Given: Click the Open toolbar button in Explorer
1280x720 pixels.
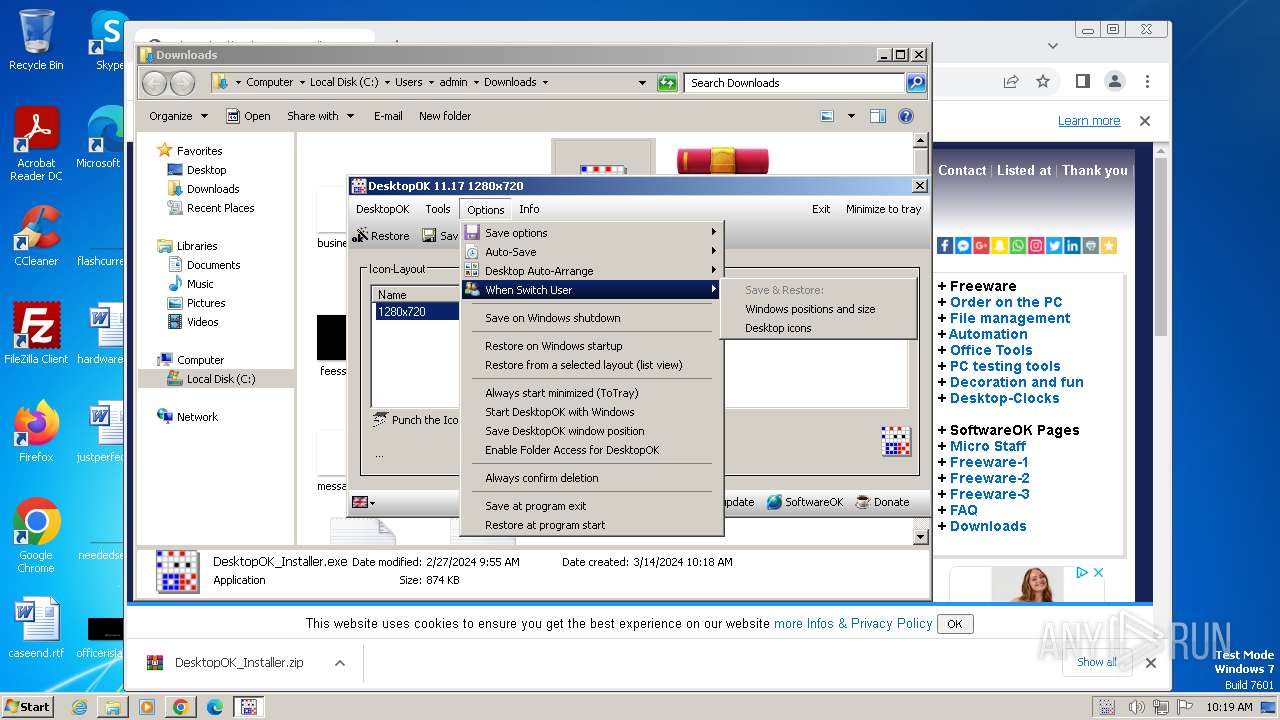Looking at the screenshot, I should [248, 116].
